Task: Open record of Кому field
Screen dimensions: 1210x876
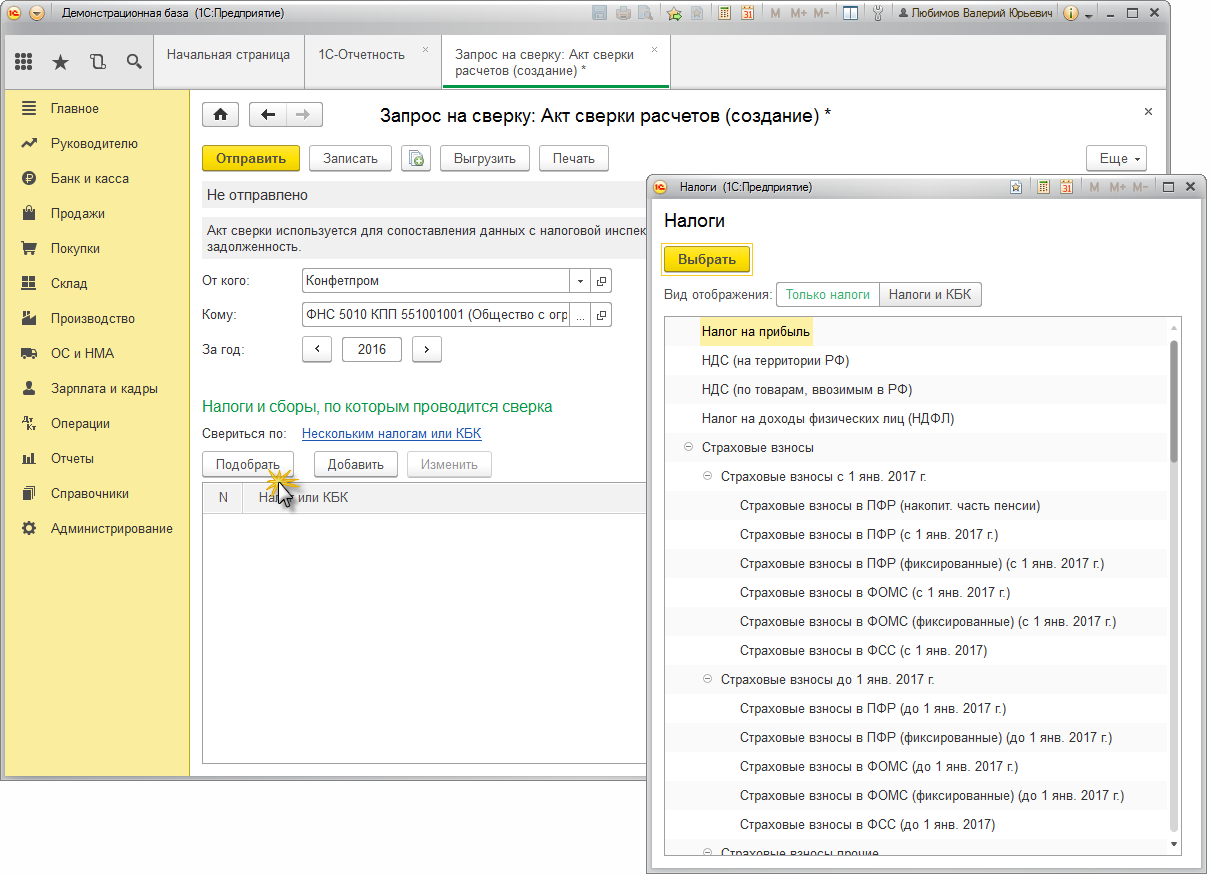Action: coord(601,315)
